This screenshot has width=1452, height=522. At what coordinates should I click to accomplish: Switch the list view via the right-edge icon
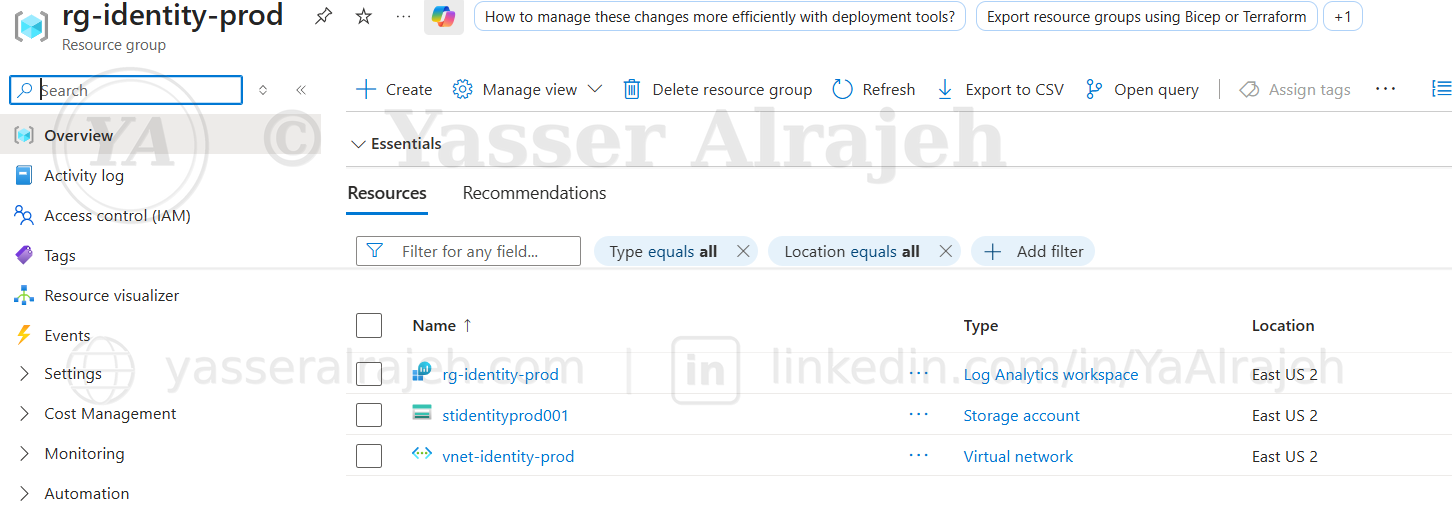1441,89
